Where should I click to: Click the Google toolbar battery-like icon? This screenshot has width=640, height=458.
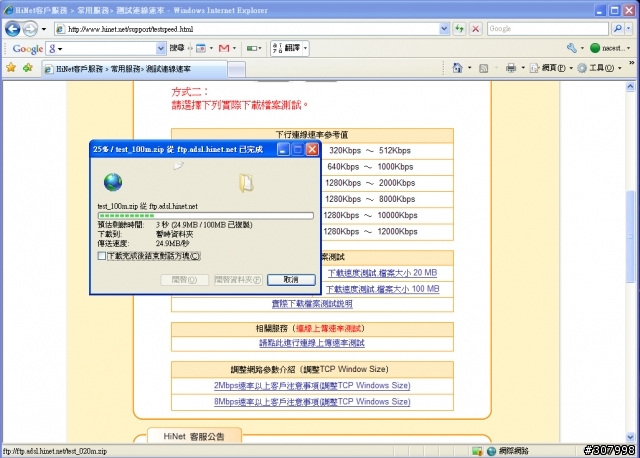(252, 48)
